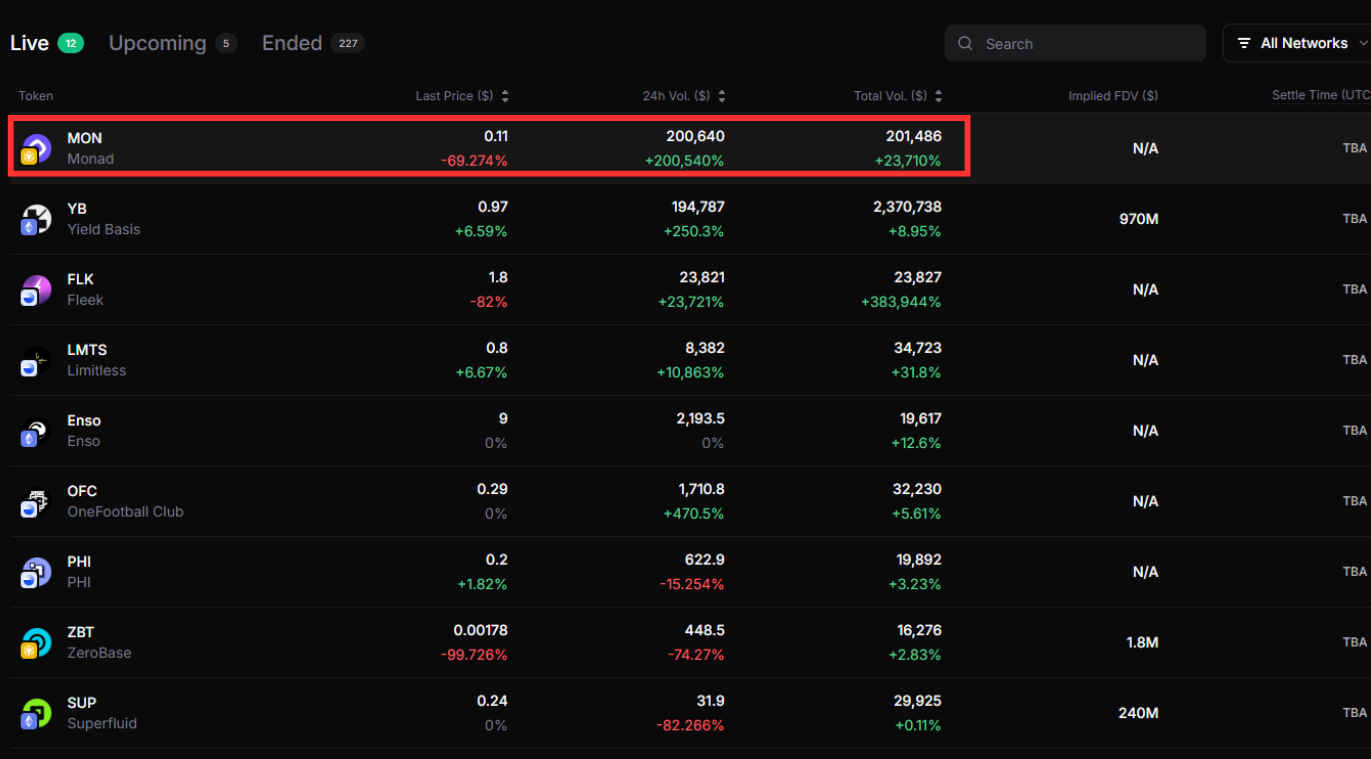Focus the Search input field
The height and width of the screenshot is (759, 1371).
point(1085,44)
